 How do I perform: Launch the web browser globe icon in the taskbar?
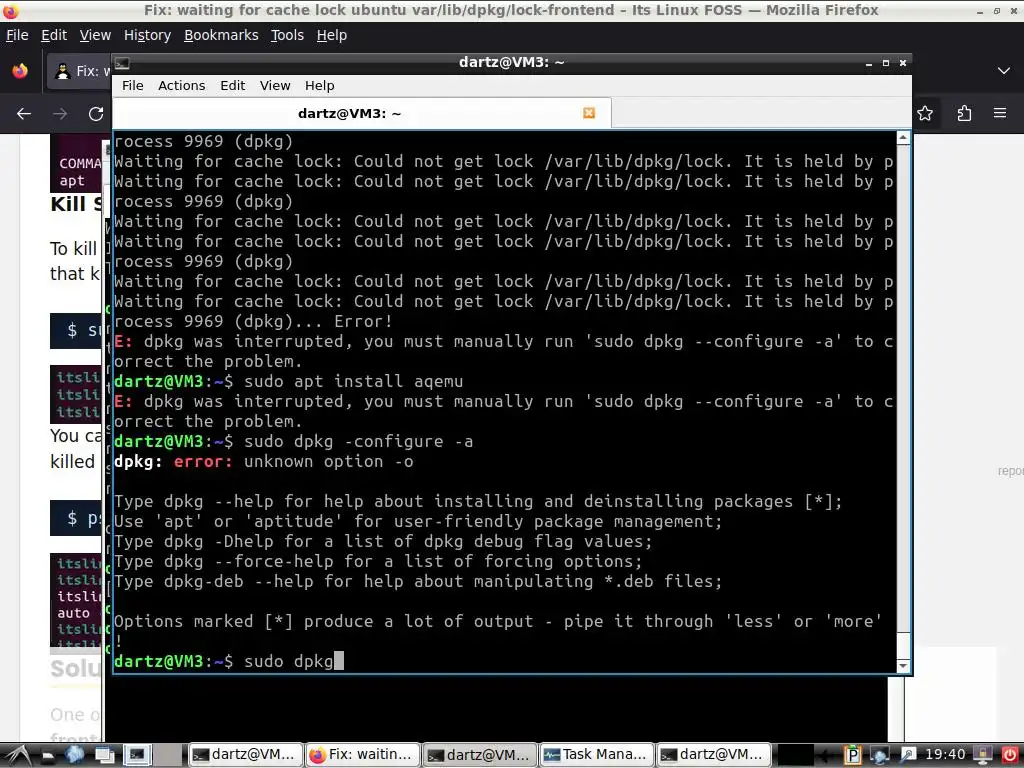74,754
